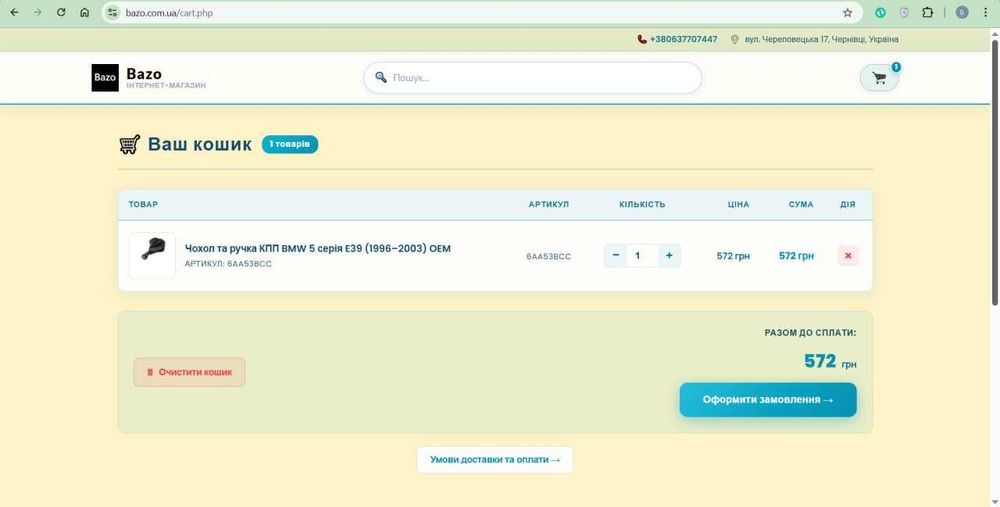
Task: Click the 1 товарів badge
Action: [x=290, y=144]
